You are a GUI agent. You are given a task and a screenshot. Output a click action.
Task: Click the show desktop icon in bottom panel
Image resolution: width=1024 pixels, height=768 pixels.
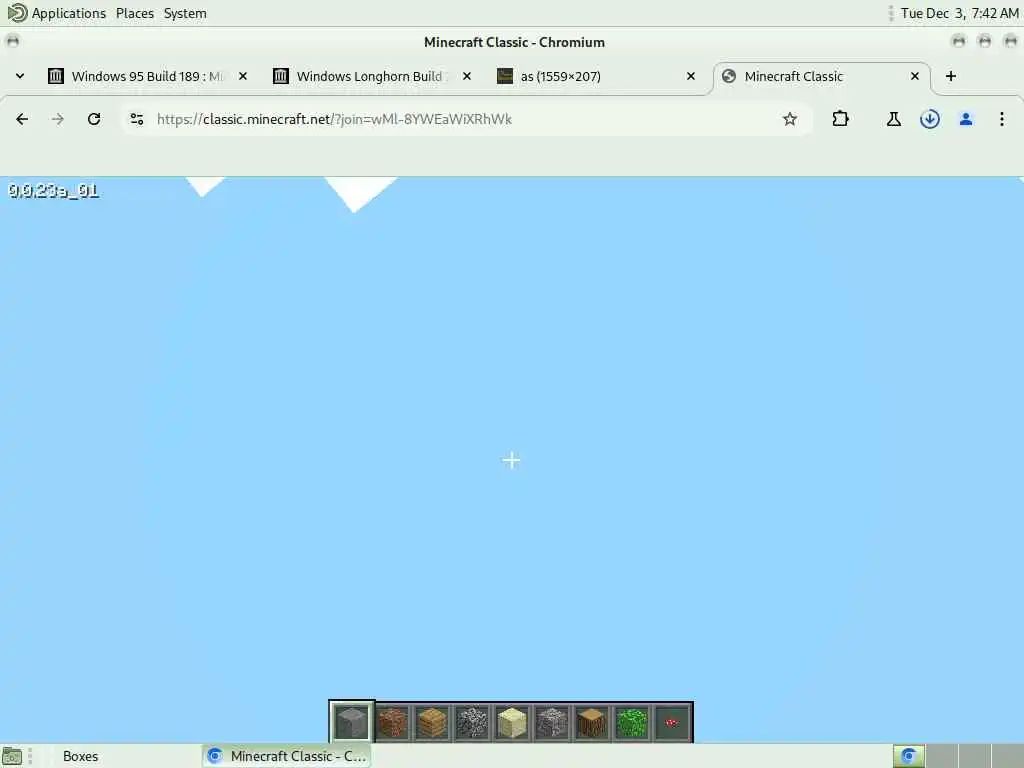point(12,756)
